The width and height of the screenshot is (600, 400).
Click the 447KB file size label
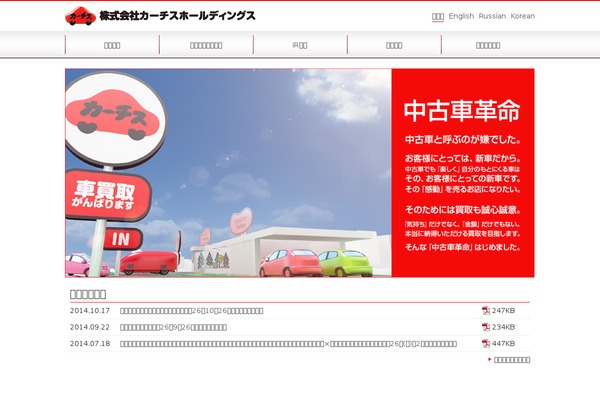pyautogui.click(x=504, y=343)
